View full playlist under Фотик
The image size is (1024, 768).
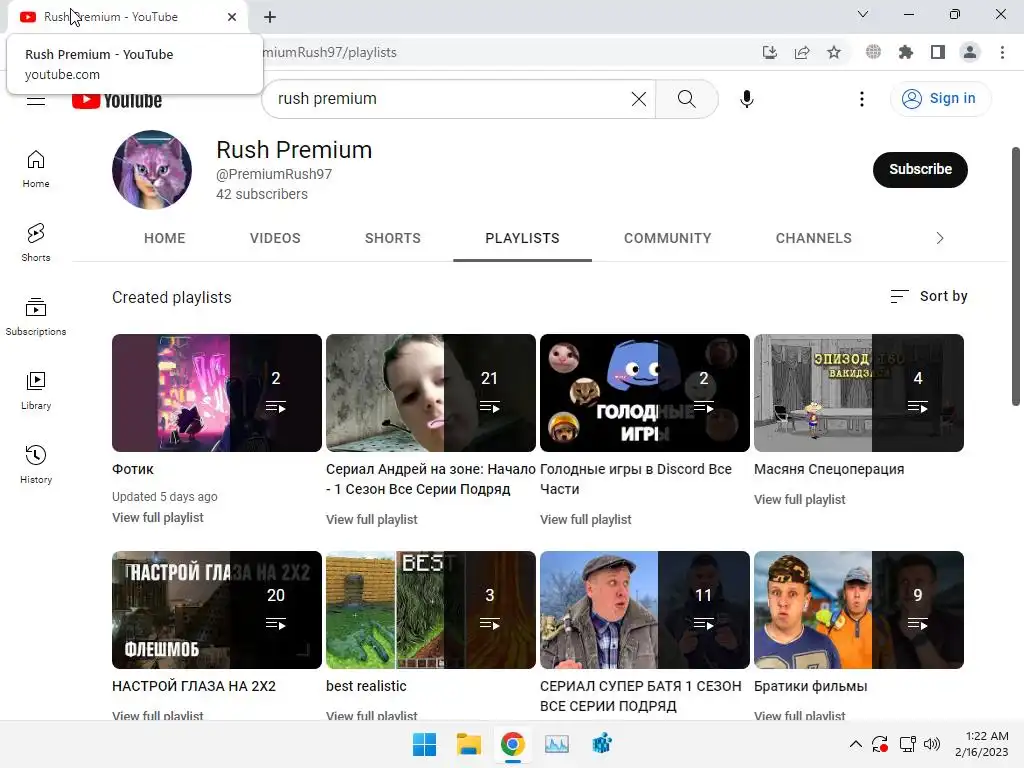click(x=157, y=518)
